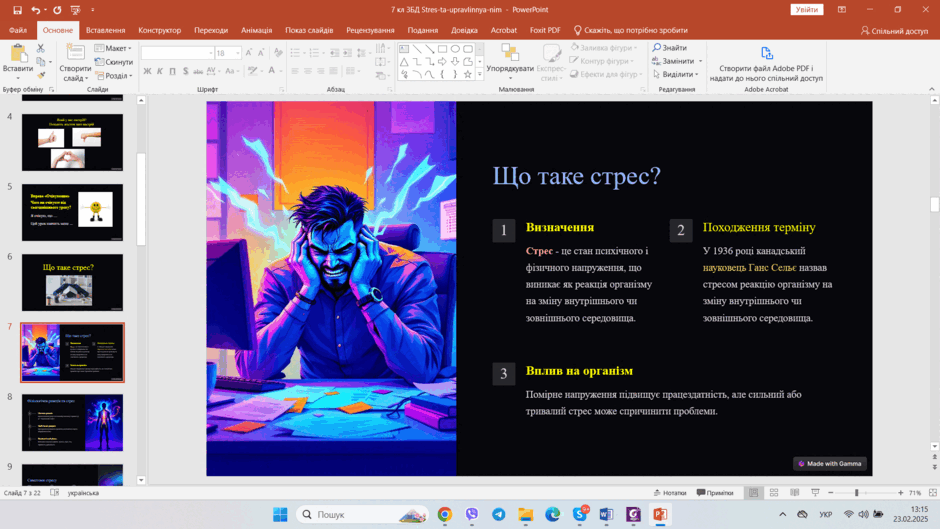The width and height of the screenshot is (940, 529).
Task: Open PowerPoint icon in taskbar
Action: [660, 514]
